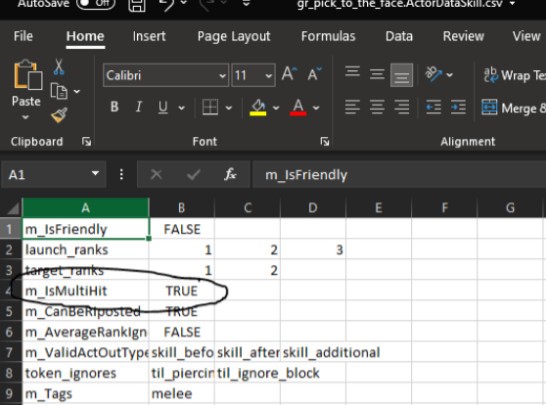546x405 pixels.
Task: Select the token_ignores cell
Action: coord(86,373)
